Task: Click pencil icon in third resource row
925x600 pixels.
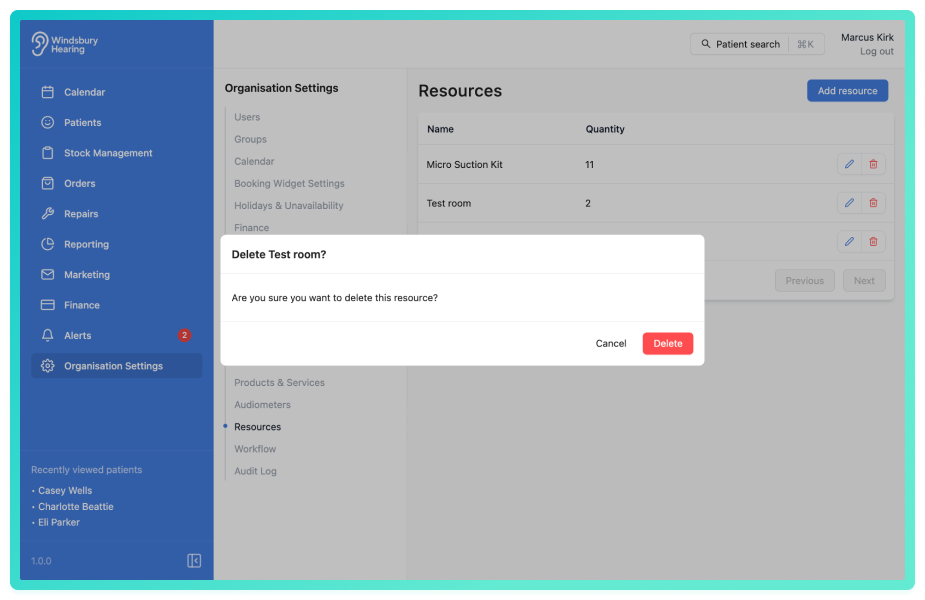Action: 849,241
